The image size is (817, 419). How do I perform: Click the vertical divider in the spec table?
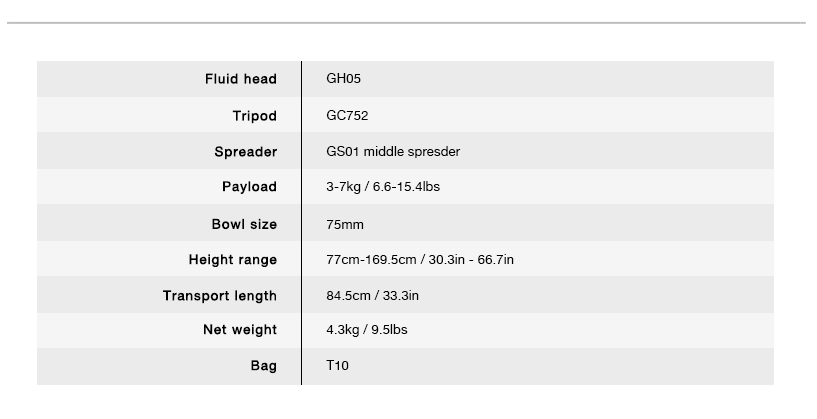coord(301,223)
